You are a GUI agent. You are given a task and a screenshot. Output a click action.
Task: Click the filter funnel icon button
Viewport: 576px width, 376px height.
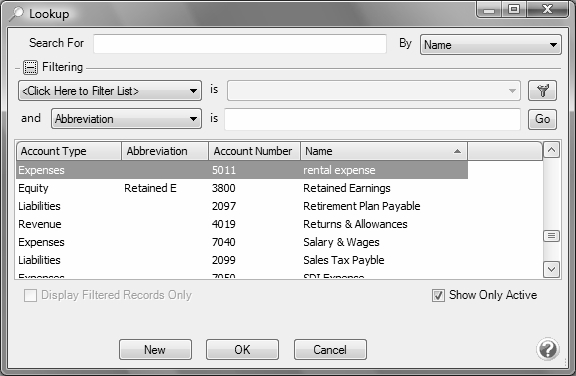coord(542,91)
